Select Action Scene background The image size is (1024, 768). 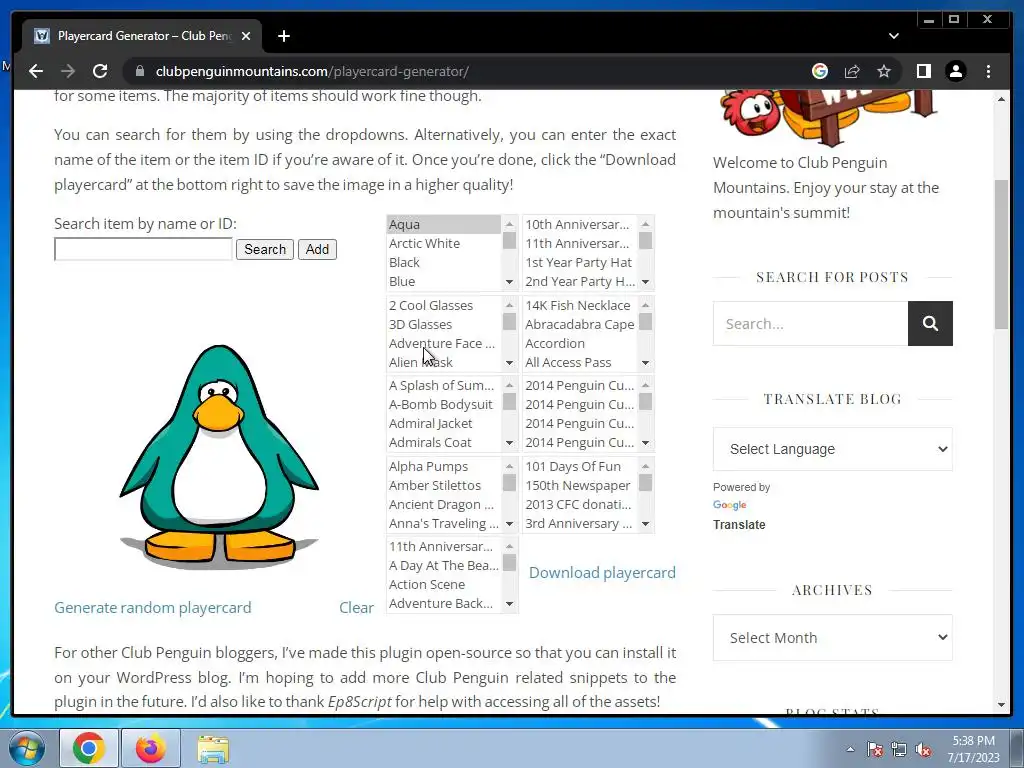pos(443,584)
